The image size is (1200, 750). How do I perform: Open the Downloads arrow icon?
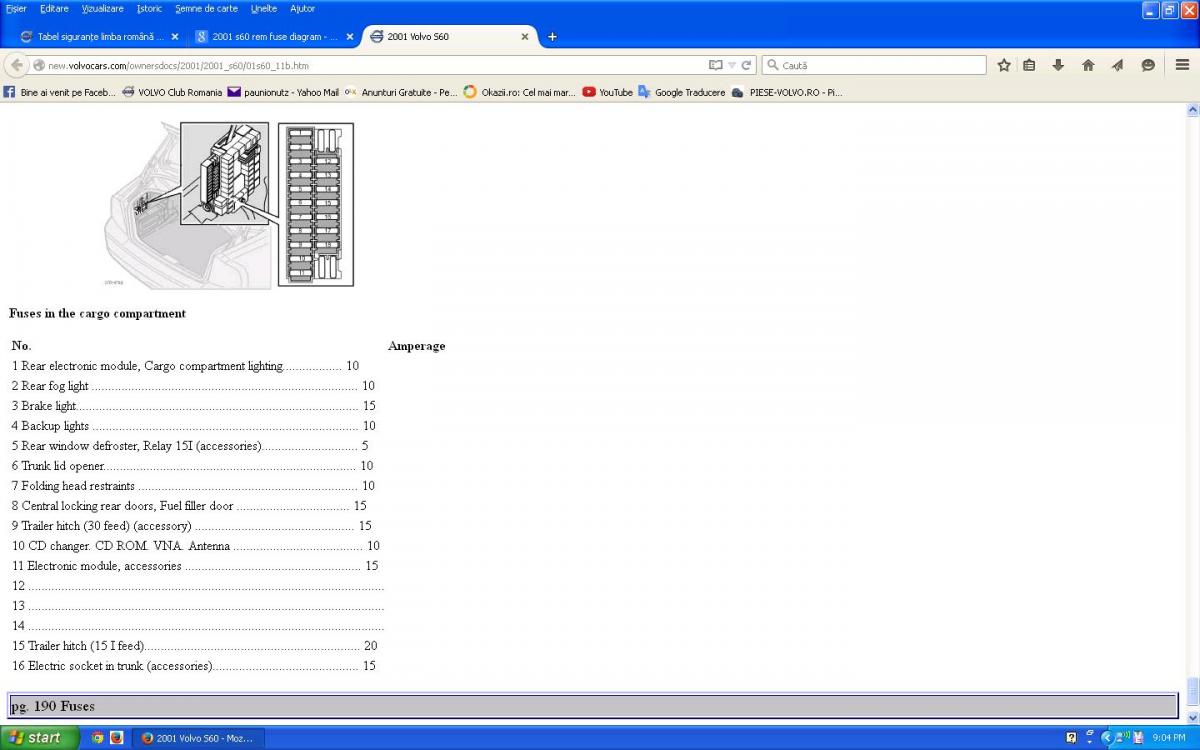(x=1058, y=65)
